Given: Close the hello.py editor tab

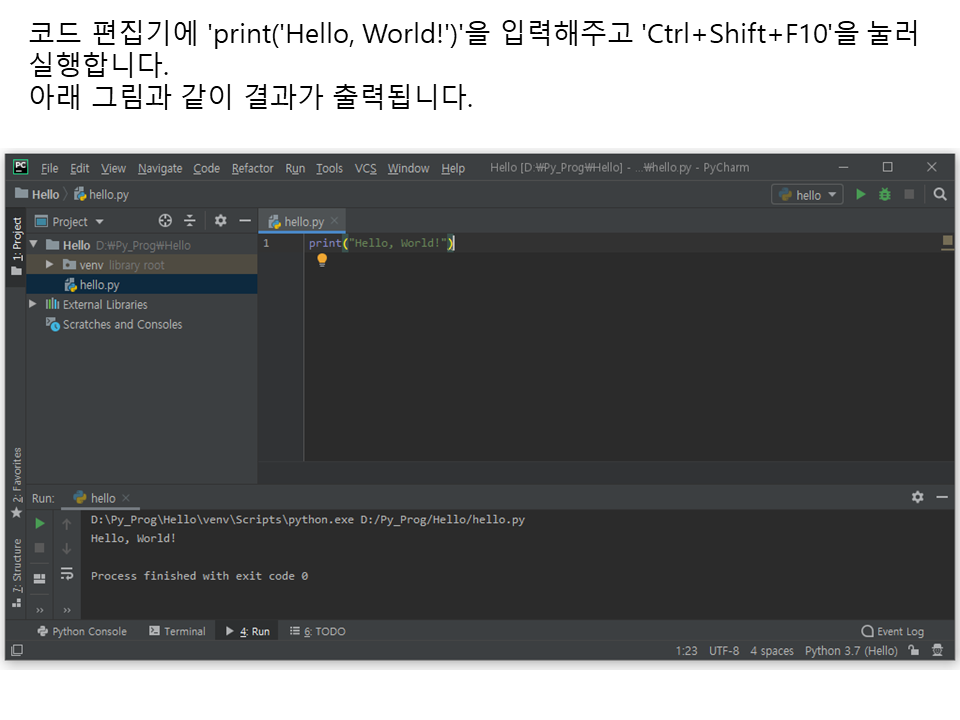Looking at the screenshot, I should coord(335,221).
